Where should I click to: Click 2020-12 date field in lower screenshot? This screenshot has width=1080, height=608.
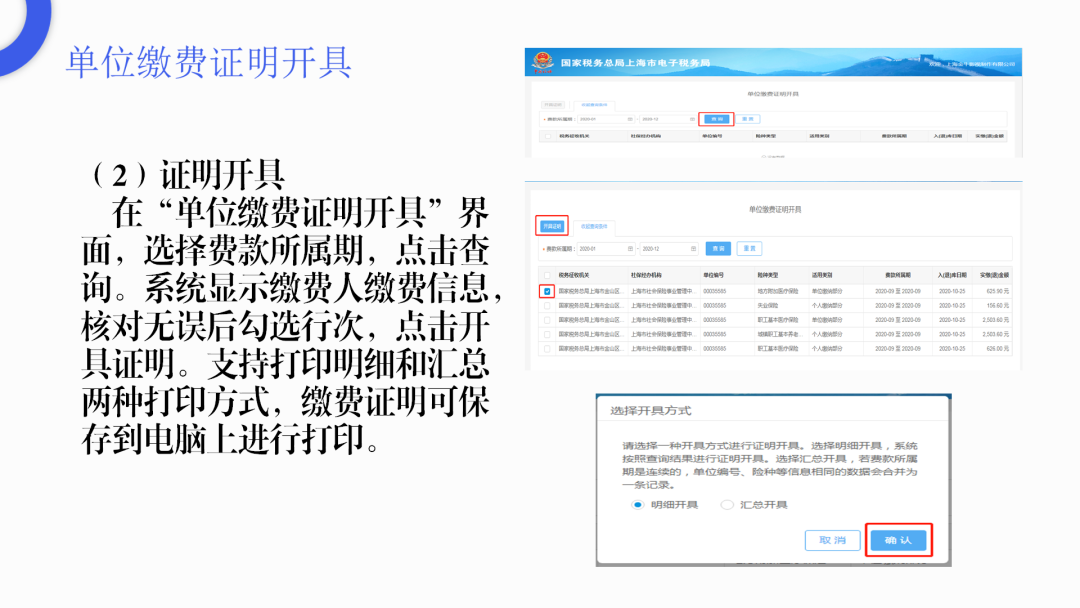pyautogui.click(x=669, y=249)
